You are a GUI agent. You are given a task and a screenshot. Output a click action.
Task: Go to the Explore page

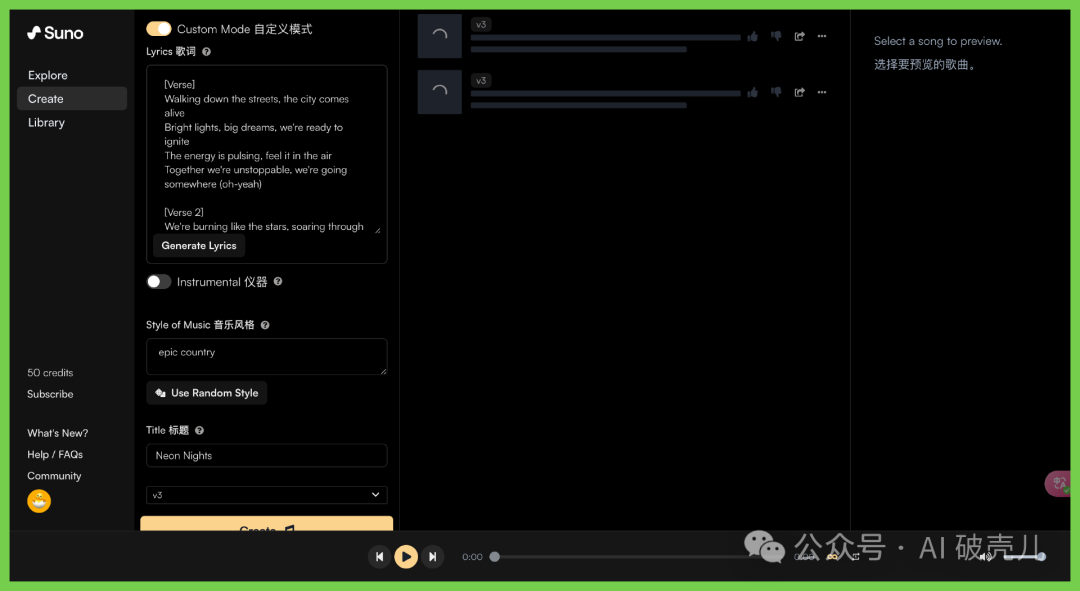click(x=48, y=76)
